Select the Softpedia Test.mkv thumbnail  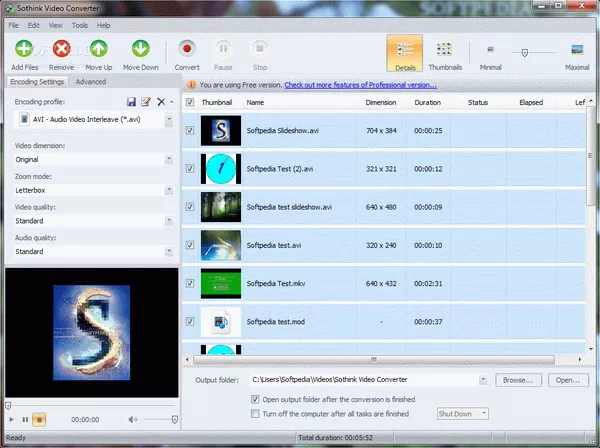point(221,283)
